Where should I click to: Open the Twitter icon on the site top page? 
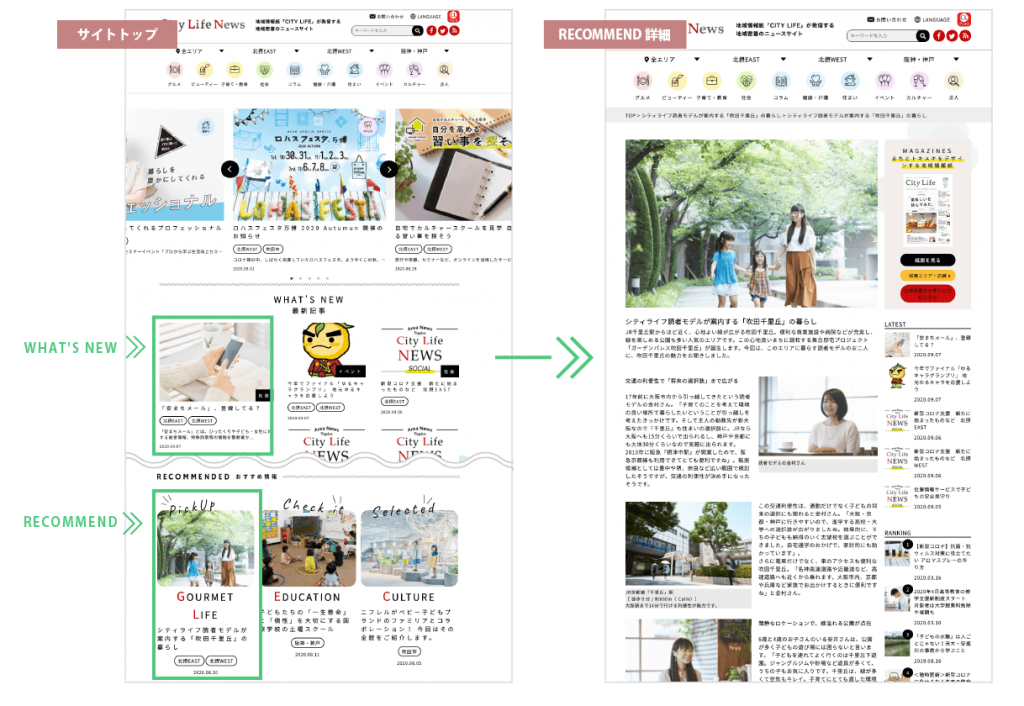tap(443, 31)
